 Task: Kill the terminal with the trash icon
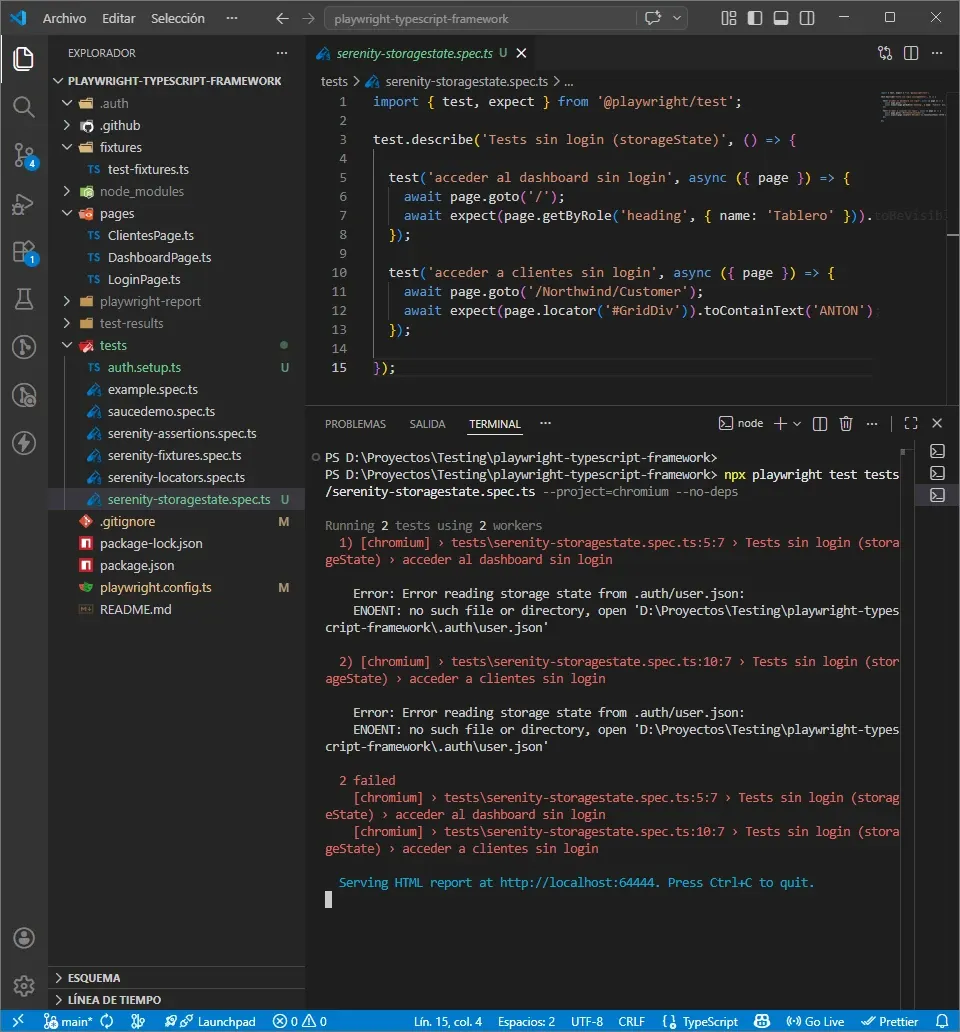[845, 423]
